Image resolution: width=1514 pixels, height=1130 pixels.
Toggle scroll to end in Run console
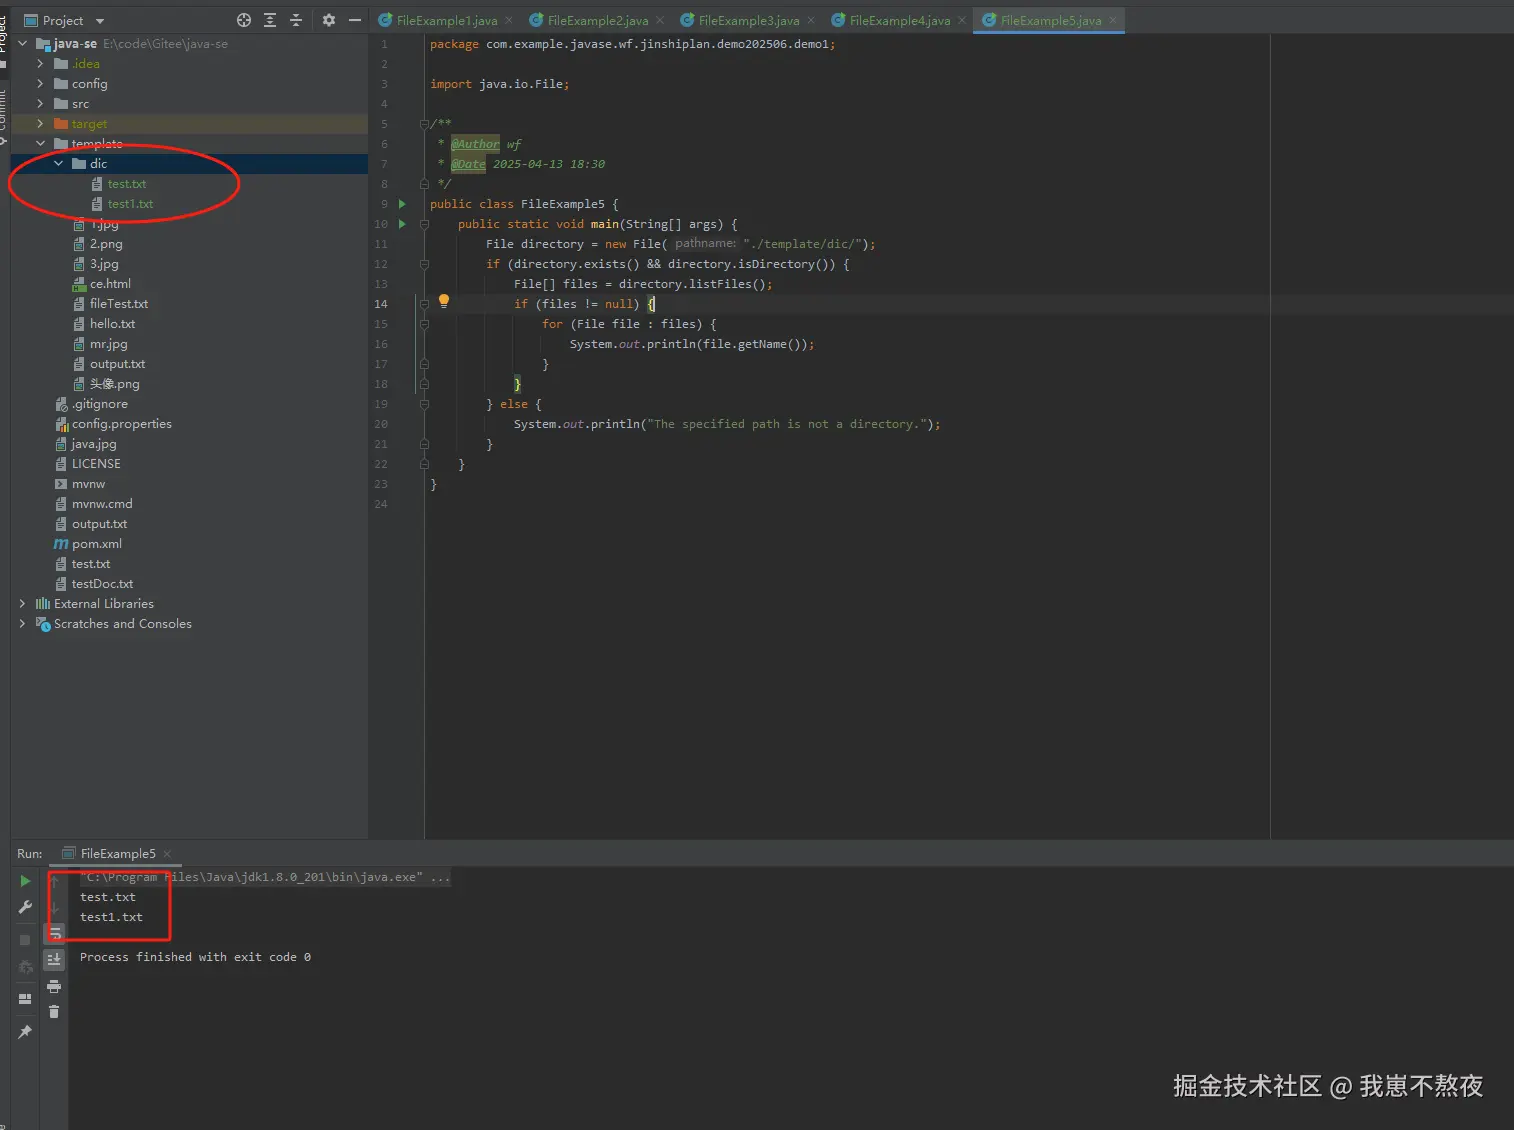pyautogui.click(x=55, y=959)
